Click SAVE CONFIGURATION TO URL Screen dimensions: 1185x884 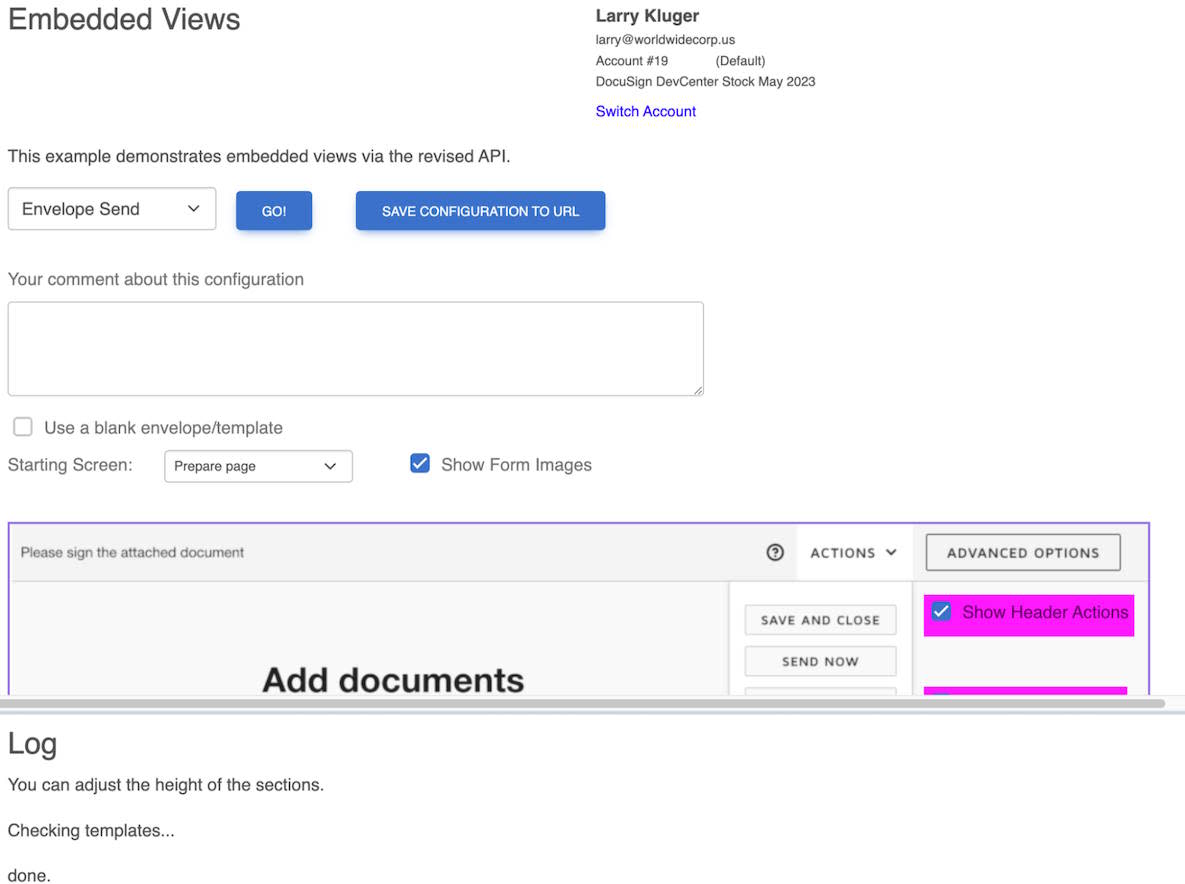(480, 211)
